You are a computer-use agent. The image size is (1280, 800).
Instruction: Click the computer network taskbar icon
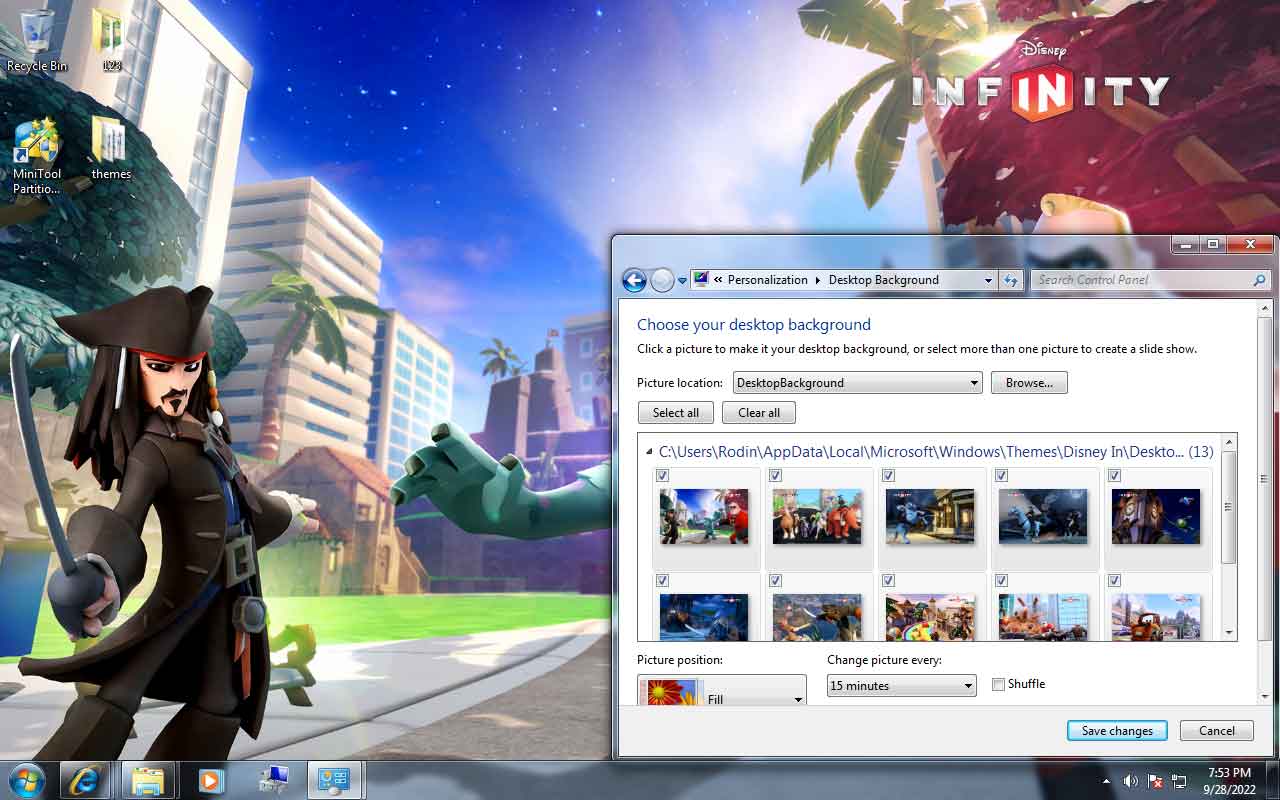[x=272, y=780]
